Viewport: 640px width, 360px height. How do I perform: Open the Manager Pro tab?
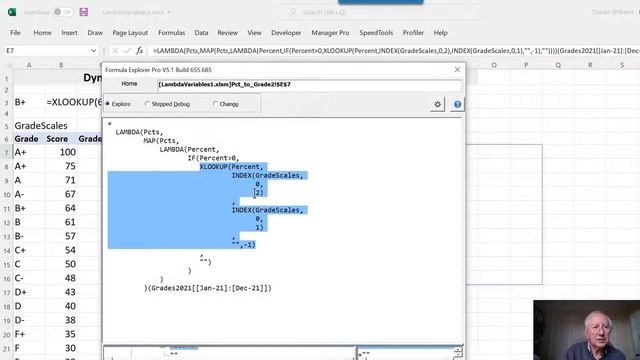click(x=330, y=33)
